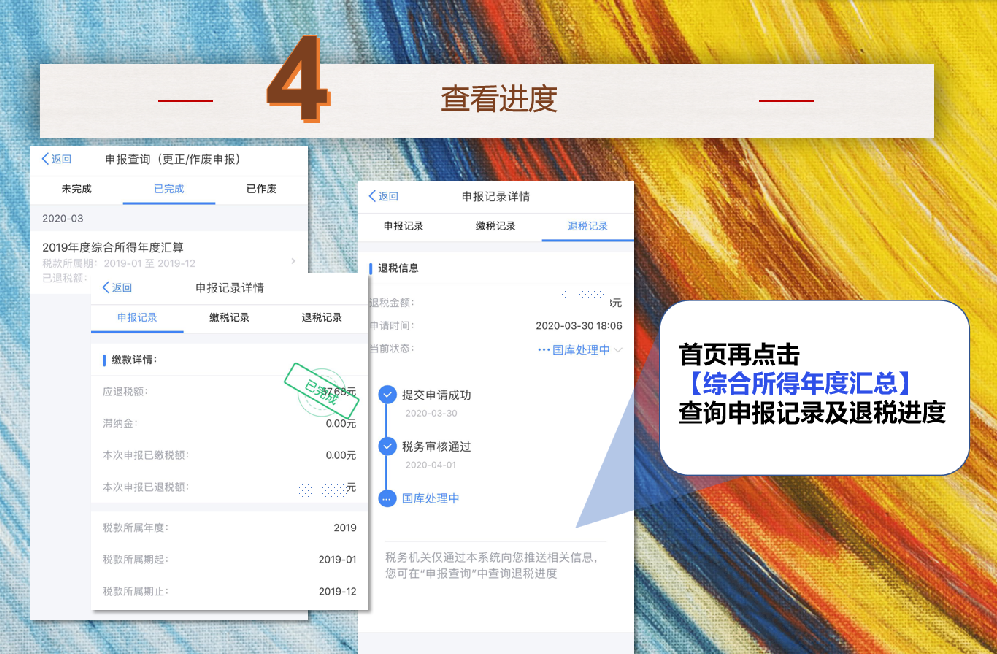Click the 税款所属期起 value 2019-01
The height and width of the screenshot is (654, 997).
pos(338,559)
